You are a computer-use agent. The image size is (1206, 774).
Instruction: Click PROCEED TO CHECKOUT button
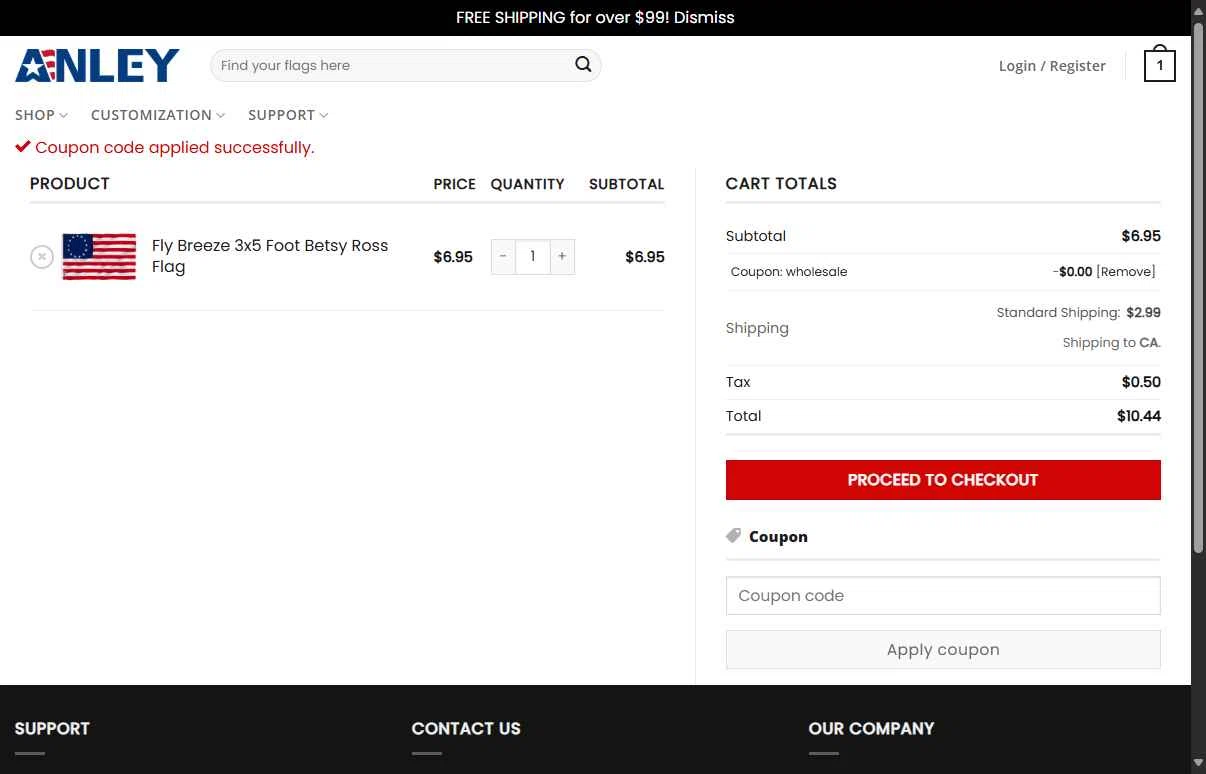[x=943, y=480]
